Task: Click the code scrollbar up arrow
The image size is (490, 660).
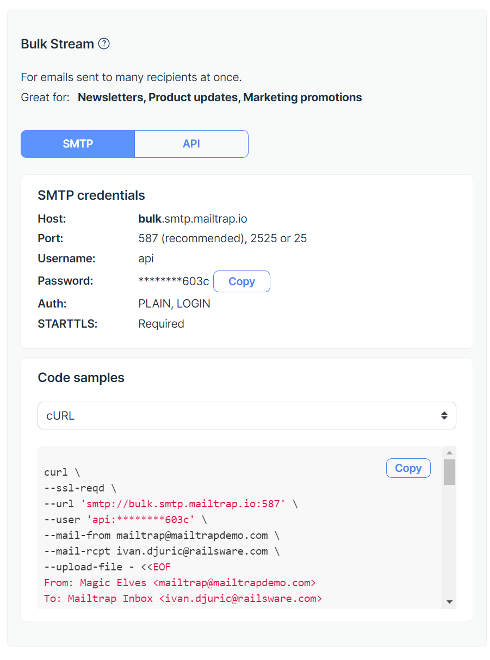Action: click(x=449, y=452)
